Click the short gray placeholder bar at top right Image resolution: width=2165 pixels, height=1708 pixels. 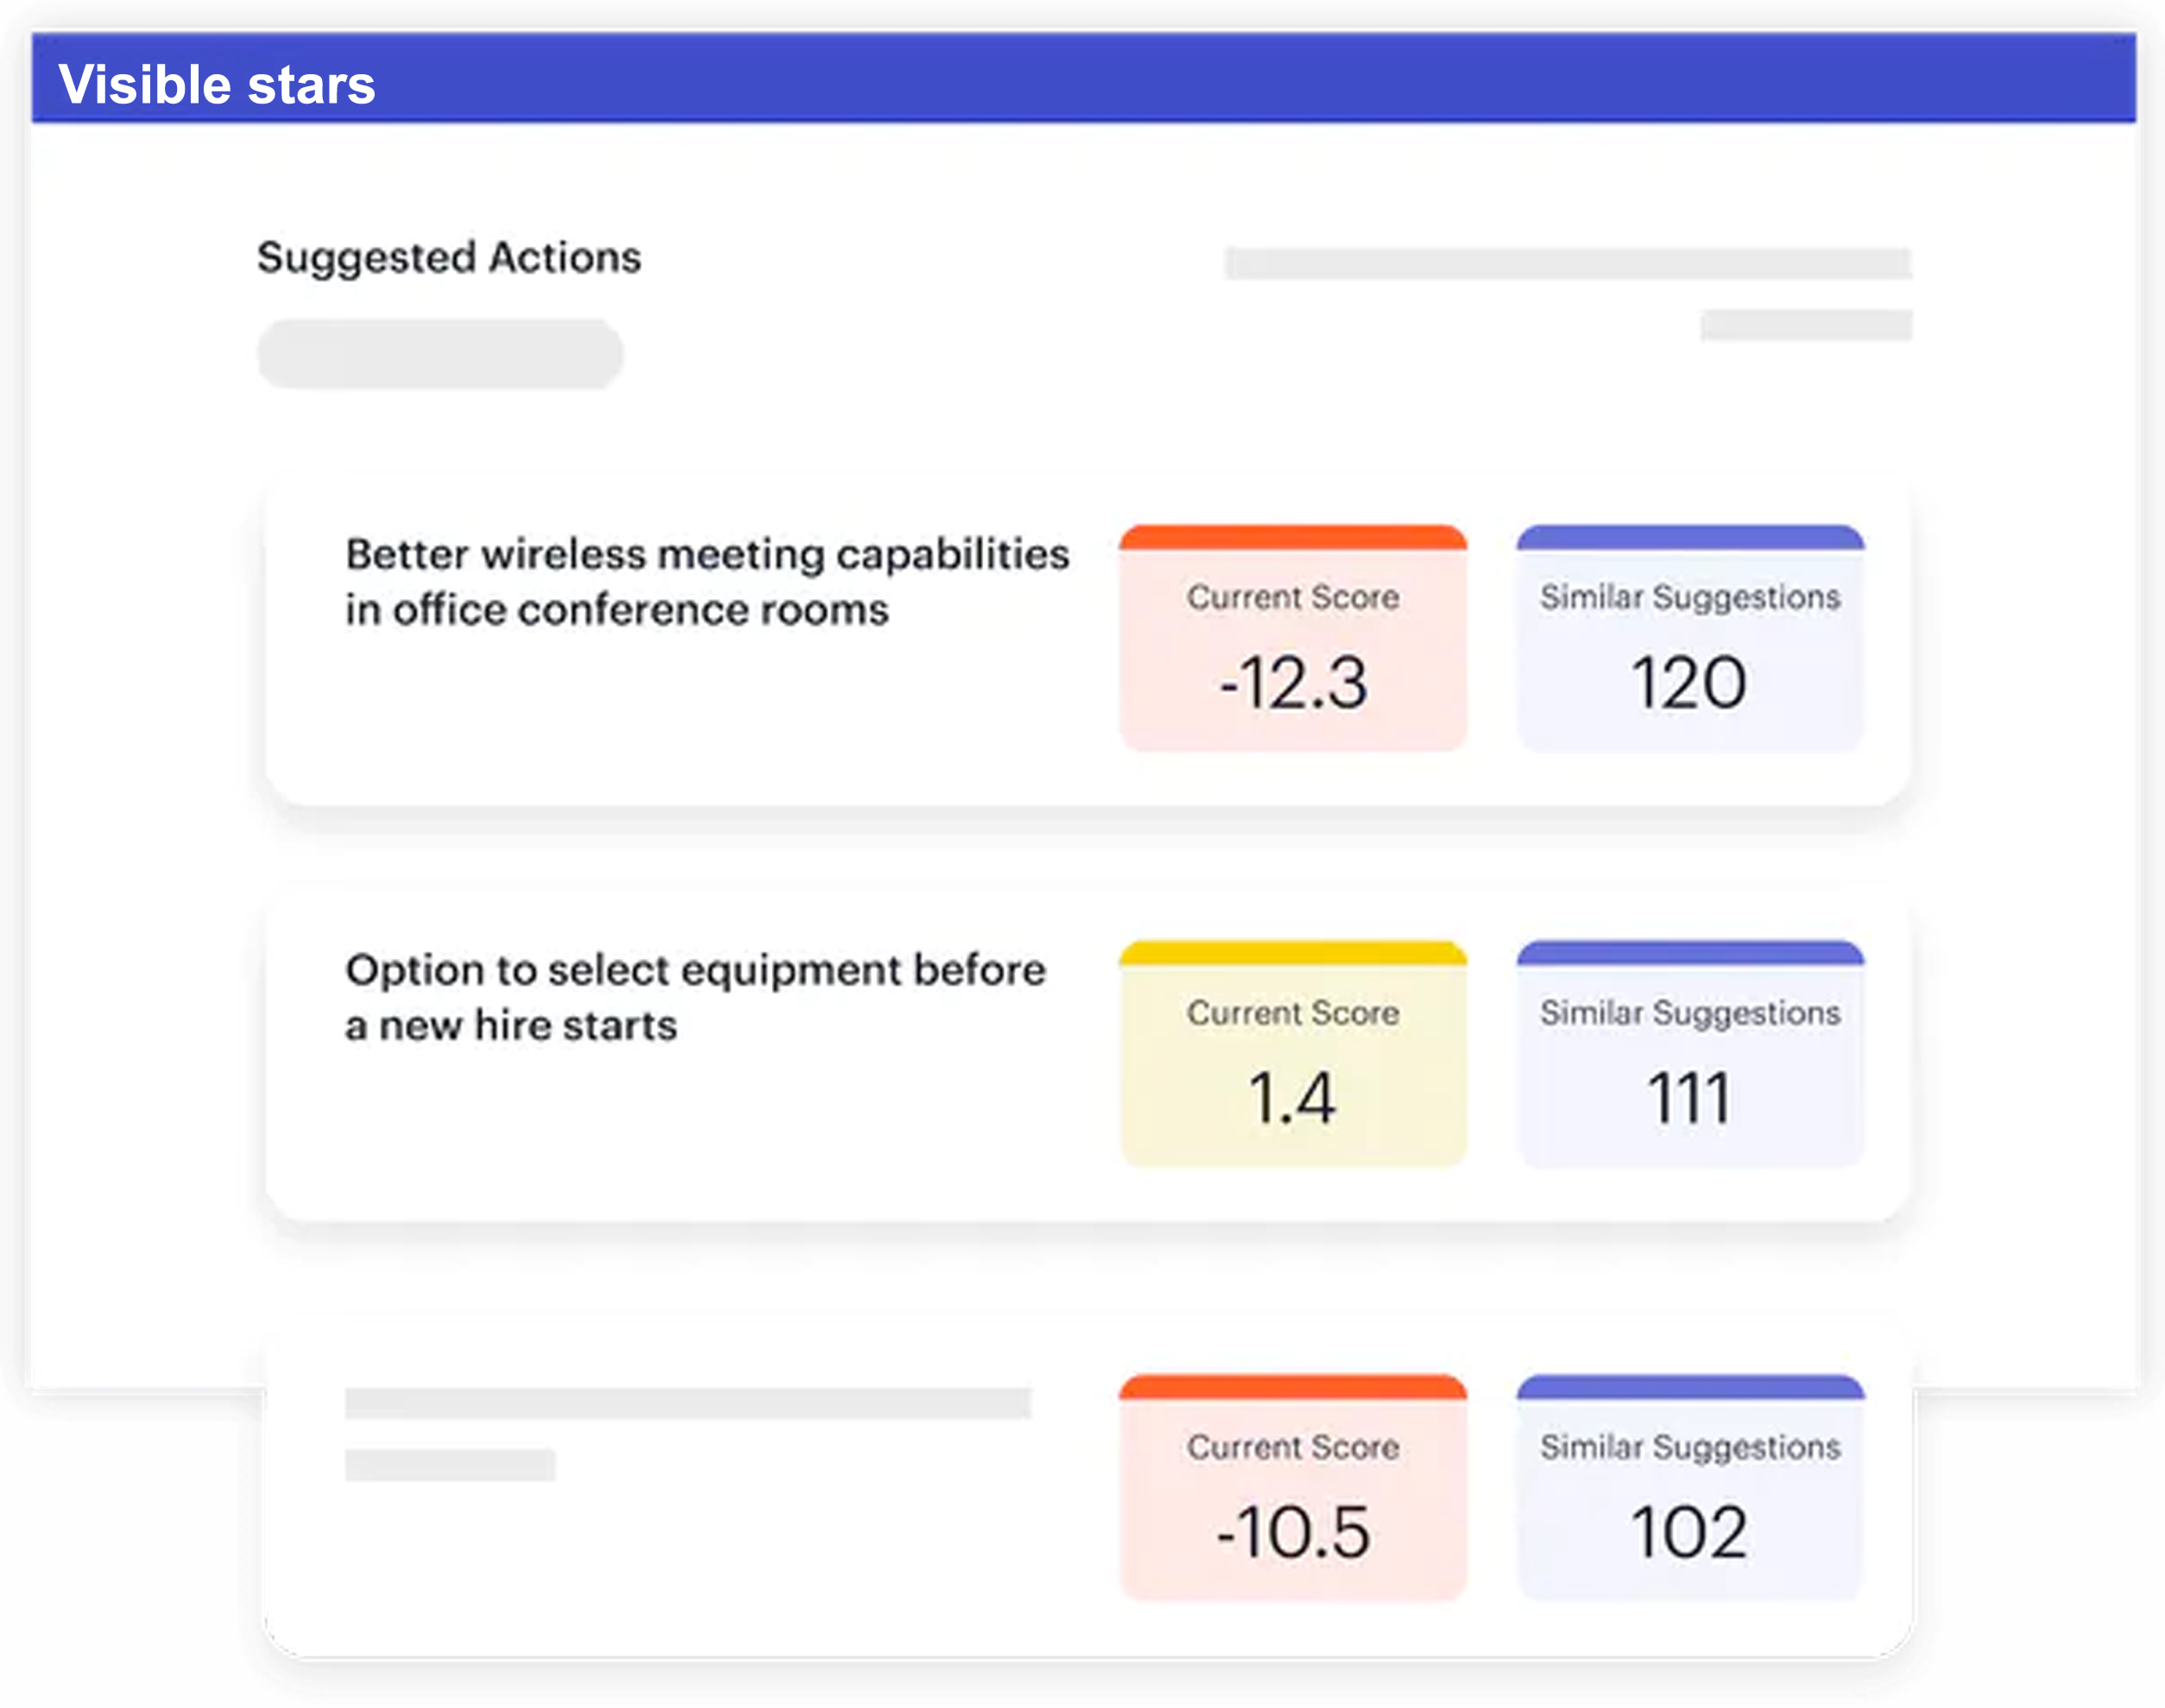[1805, 325]
